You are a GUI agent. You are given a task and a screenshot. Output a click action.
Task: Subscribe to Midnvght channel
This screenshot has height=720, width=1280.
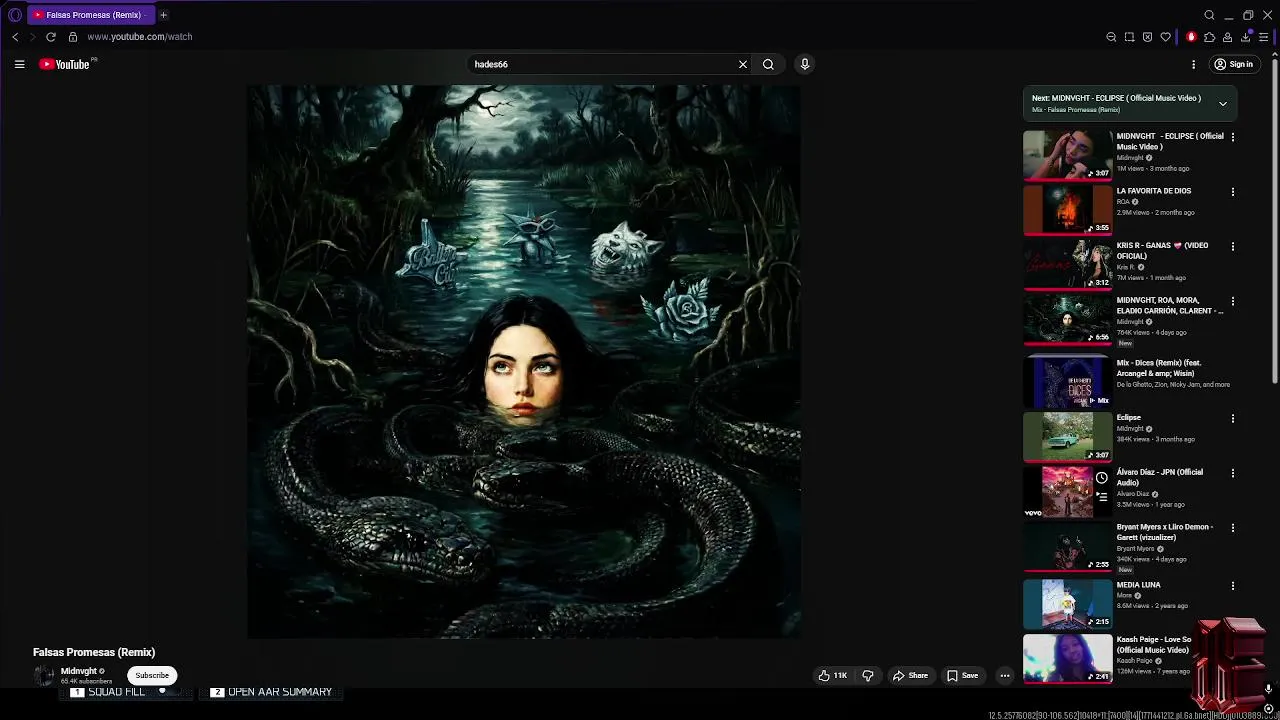(x=152, y=675)
